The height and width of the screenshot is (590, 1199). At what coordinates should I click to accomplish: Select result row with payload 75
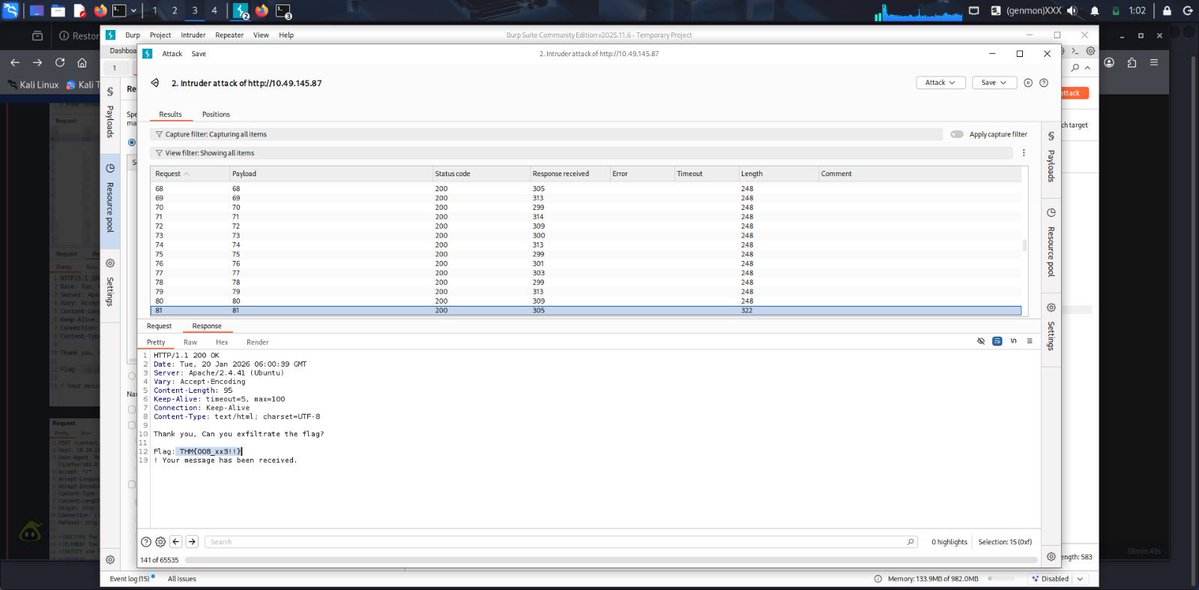tap(586, 254)
